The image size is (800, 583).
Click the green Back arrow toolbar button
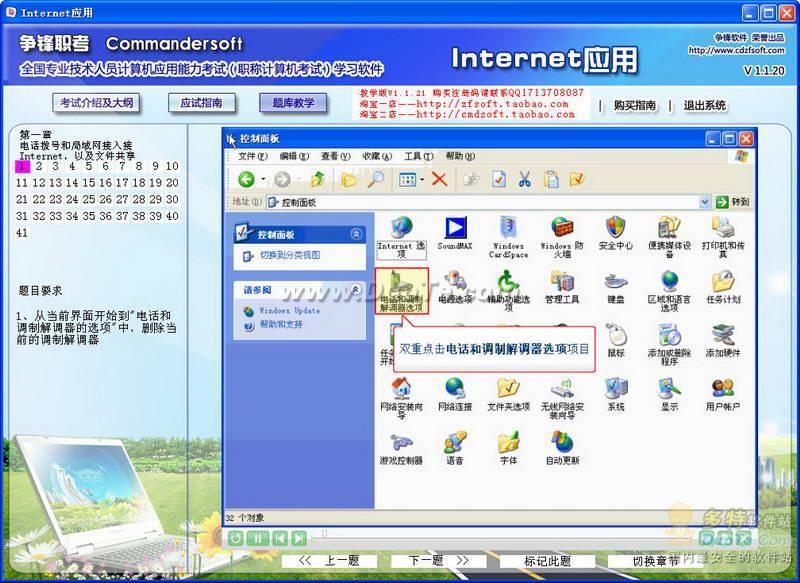246,179
